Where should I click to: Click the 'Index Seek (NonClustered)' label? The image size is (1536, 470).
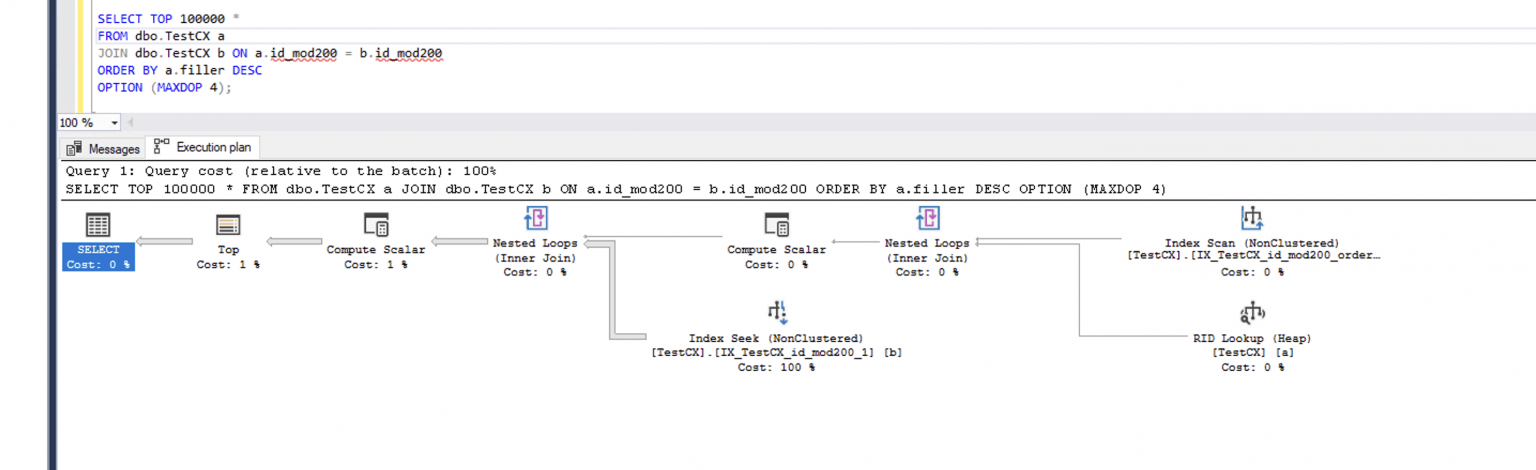point(776,339)
